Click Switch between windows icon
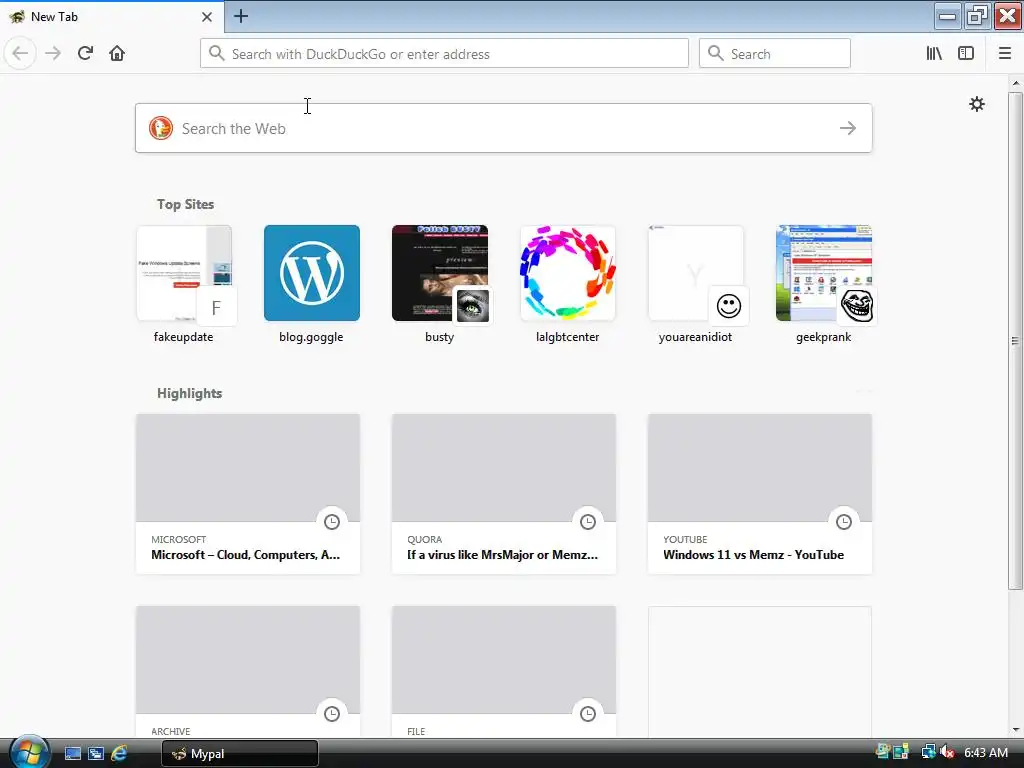Screen dimensions: 1024x768 (x=96, y=754)
